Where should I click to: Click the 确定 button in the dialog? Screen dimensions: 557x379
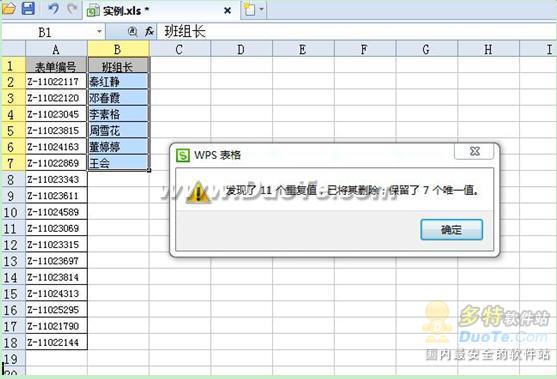451,229
